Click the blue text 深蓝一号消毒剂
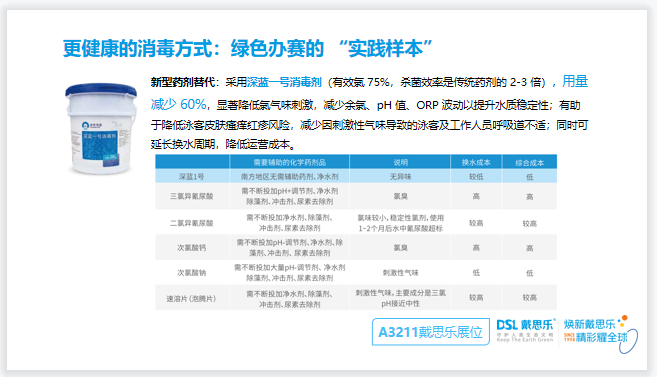 [284, 82]
